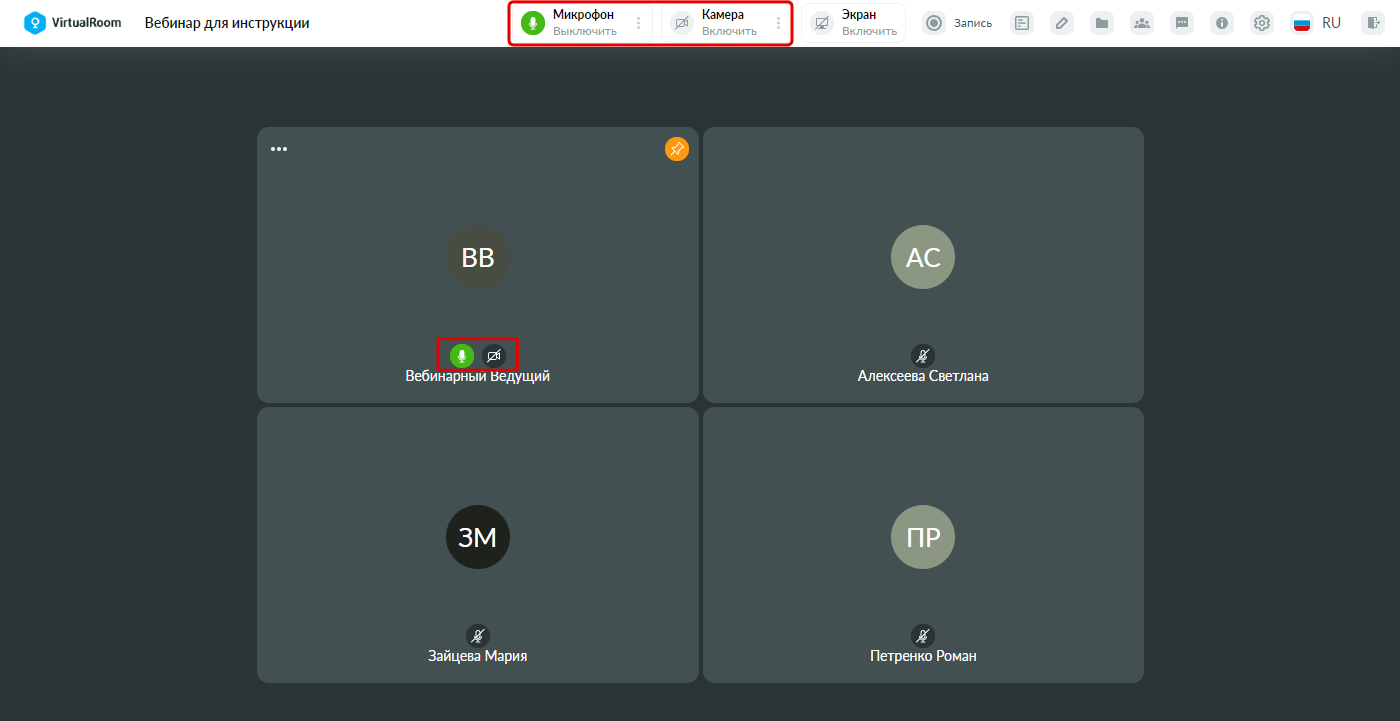Click muted mic icon of Зайцева Мария
This screenshot has height=721, width=1400.
coord(478,635)
